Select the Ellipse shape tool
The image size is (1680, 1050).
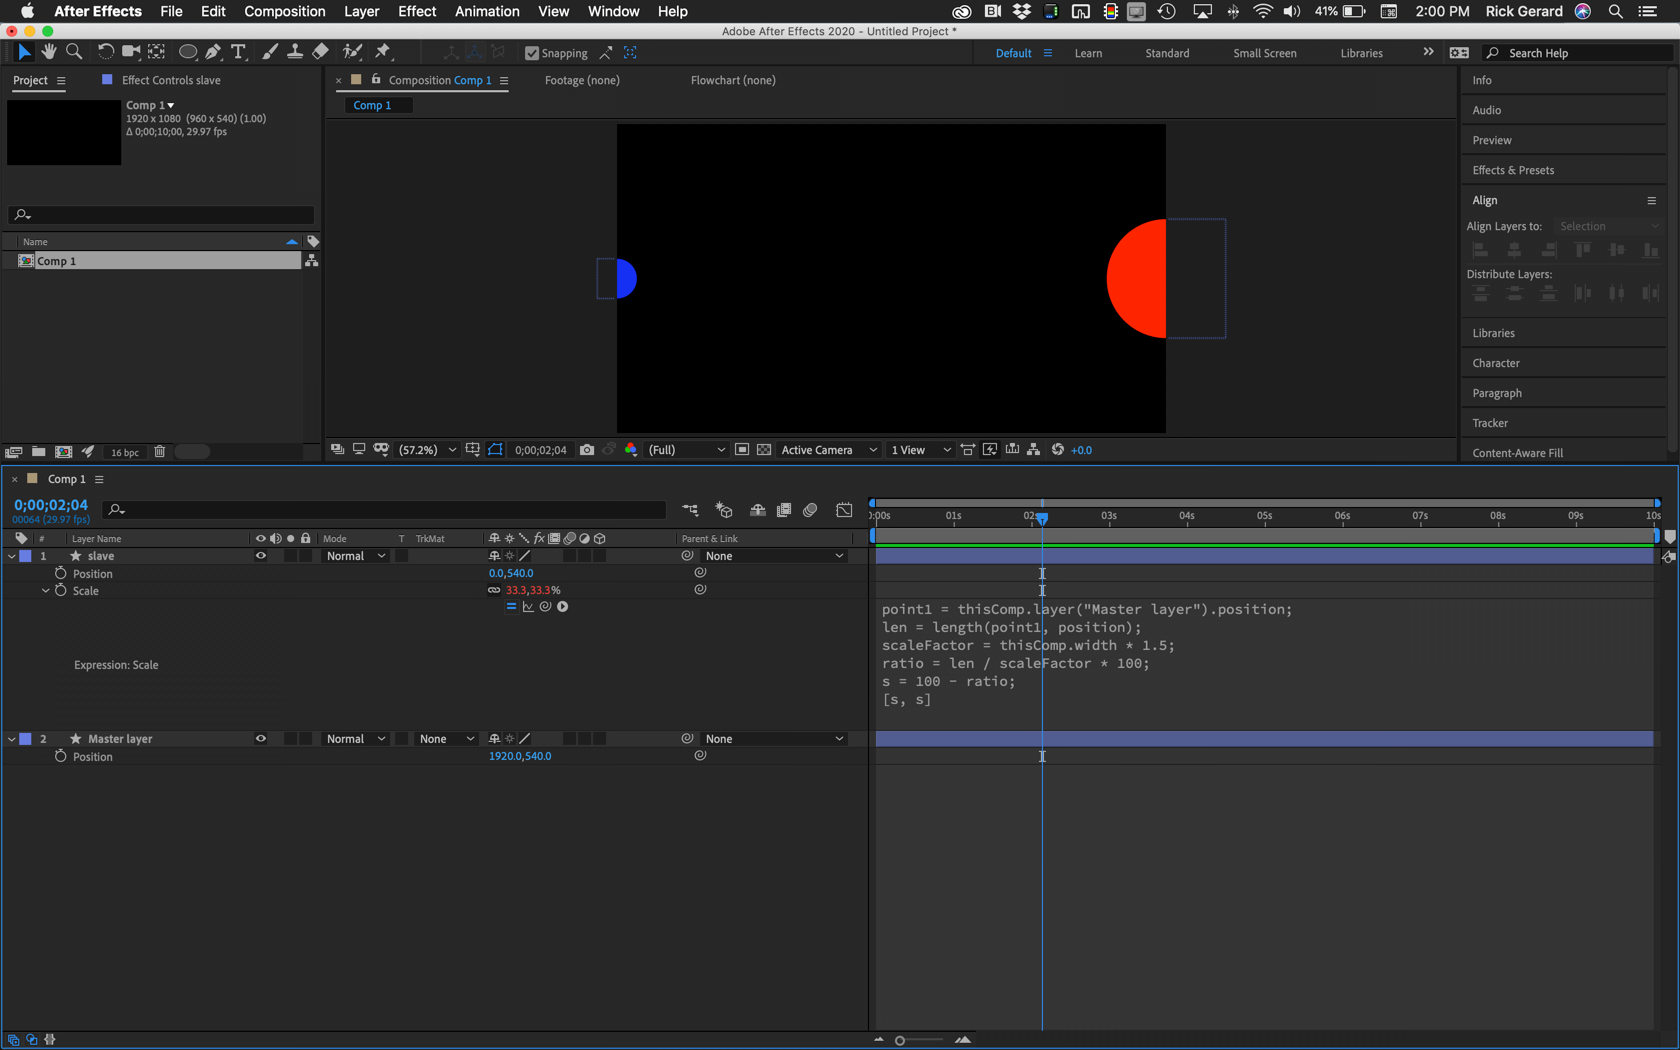[188, 51]
